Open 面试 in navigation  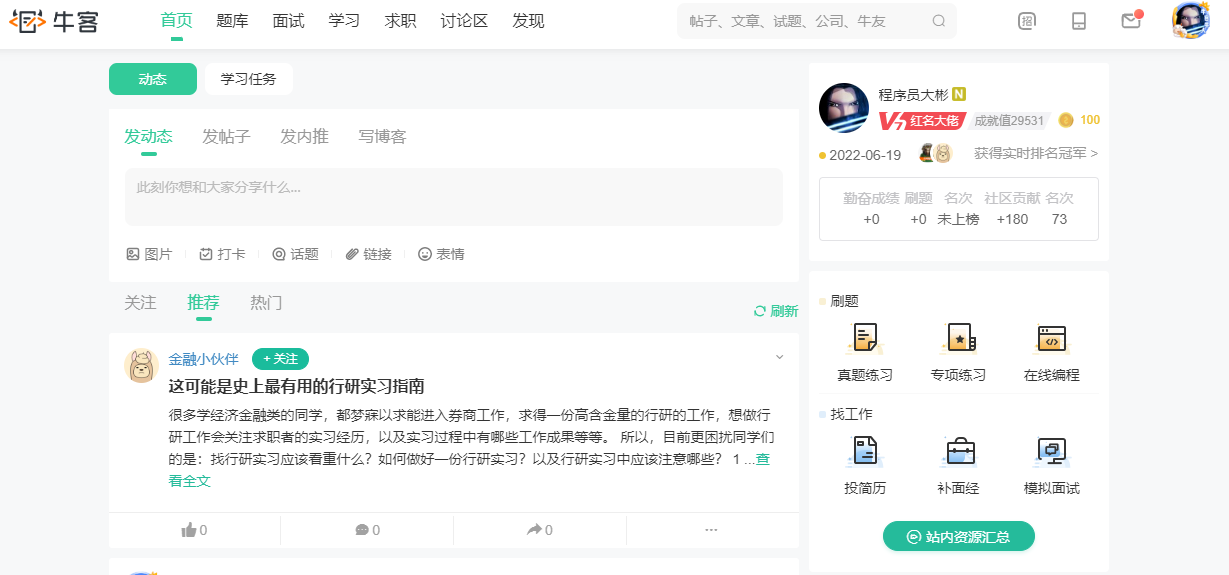tap(288, 20)
